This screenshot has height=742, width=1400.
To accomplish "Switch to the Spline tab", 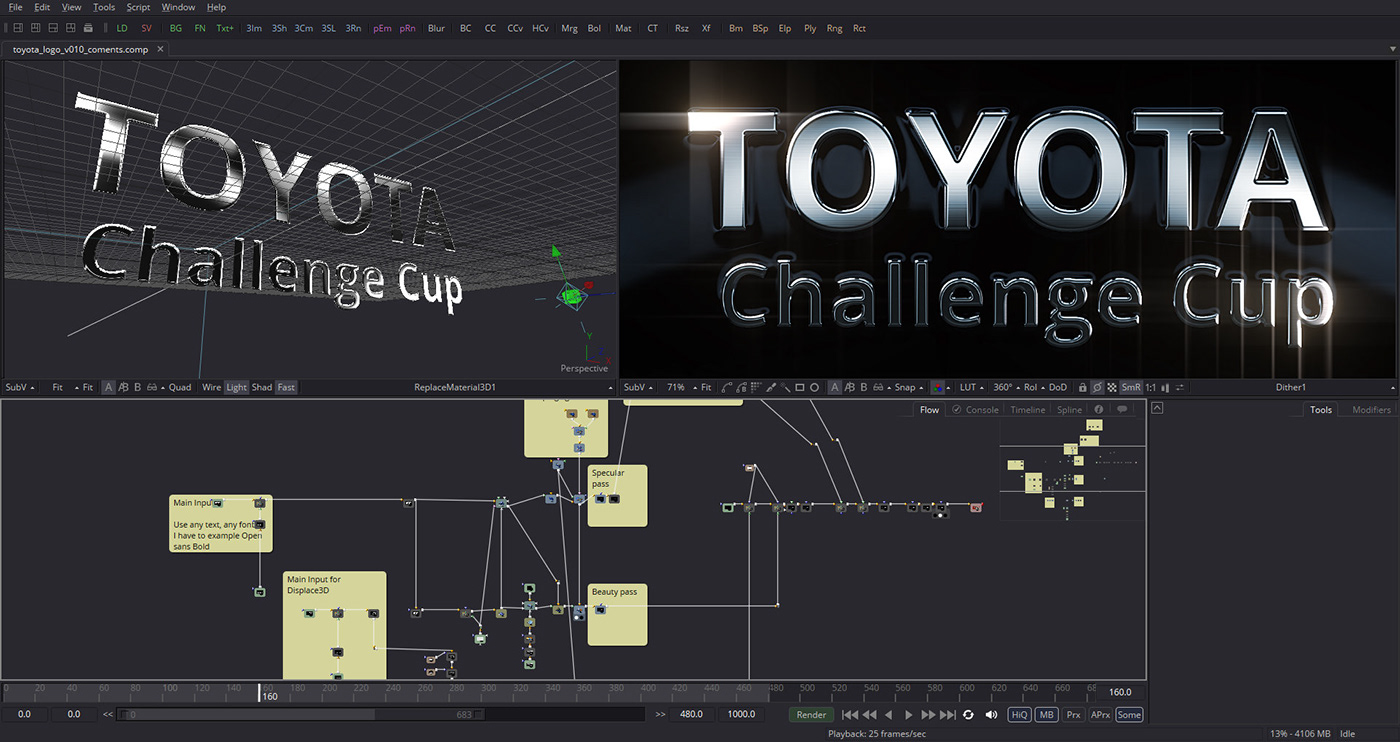I will click(x=1069, y=410).
